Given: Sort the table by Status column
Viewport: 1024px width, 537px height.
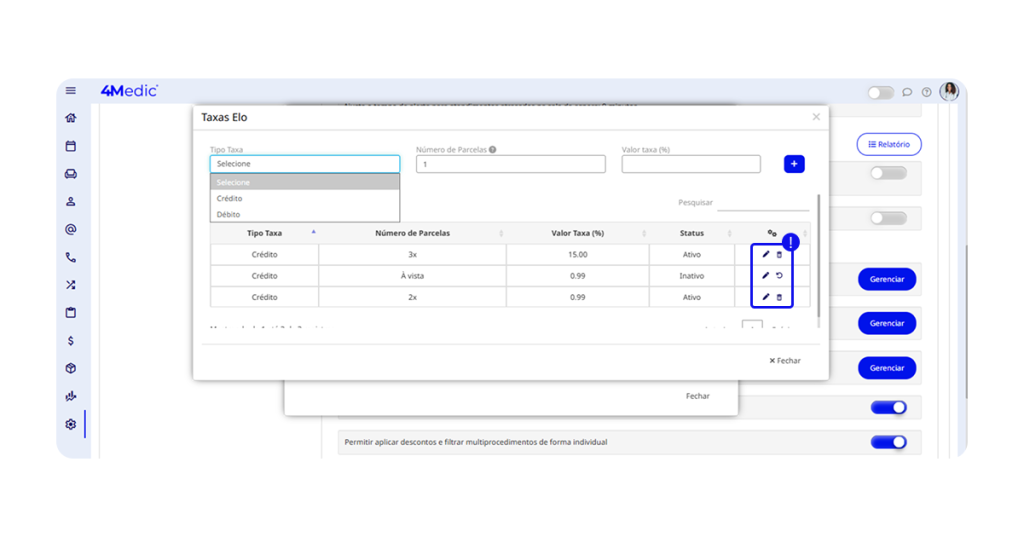Looking at the screenshot, I should (691, 233).
